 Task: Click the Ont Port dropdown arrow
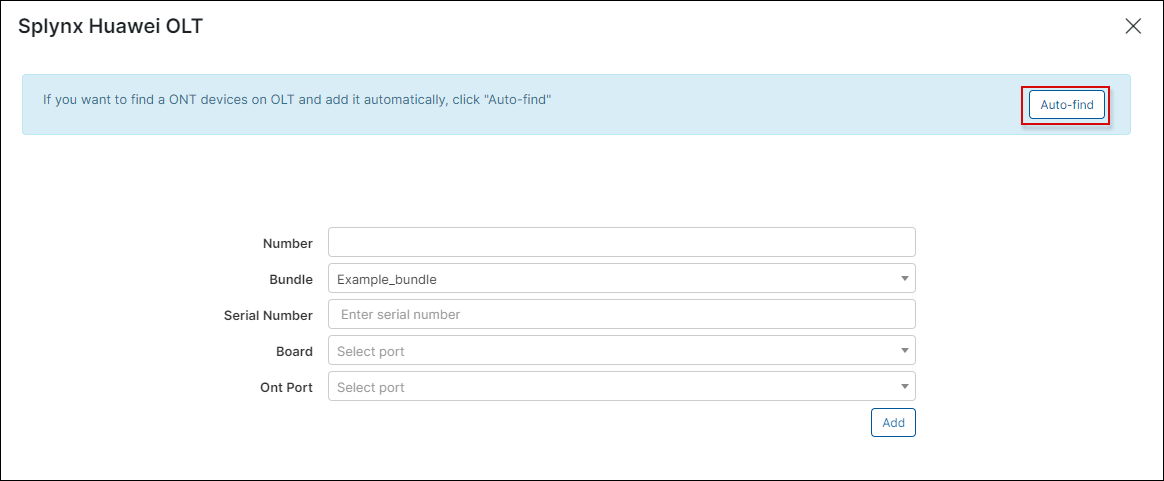click(x=904, y=386)
